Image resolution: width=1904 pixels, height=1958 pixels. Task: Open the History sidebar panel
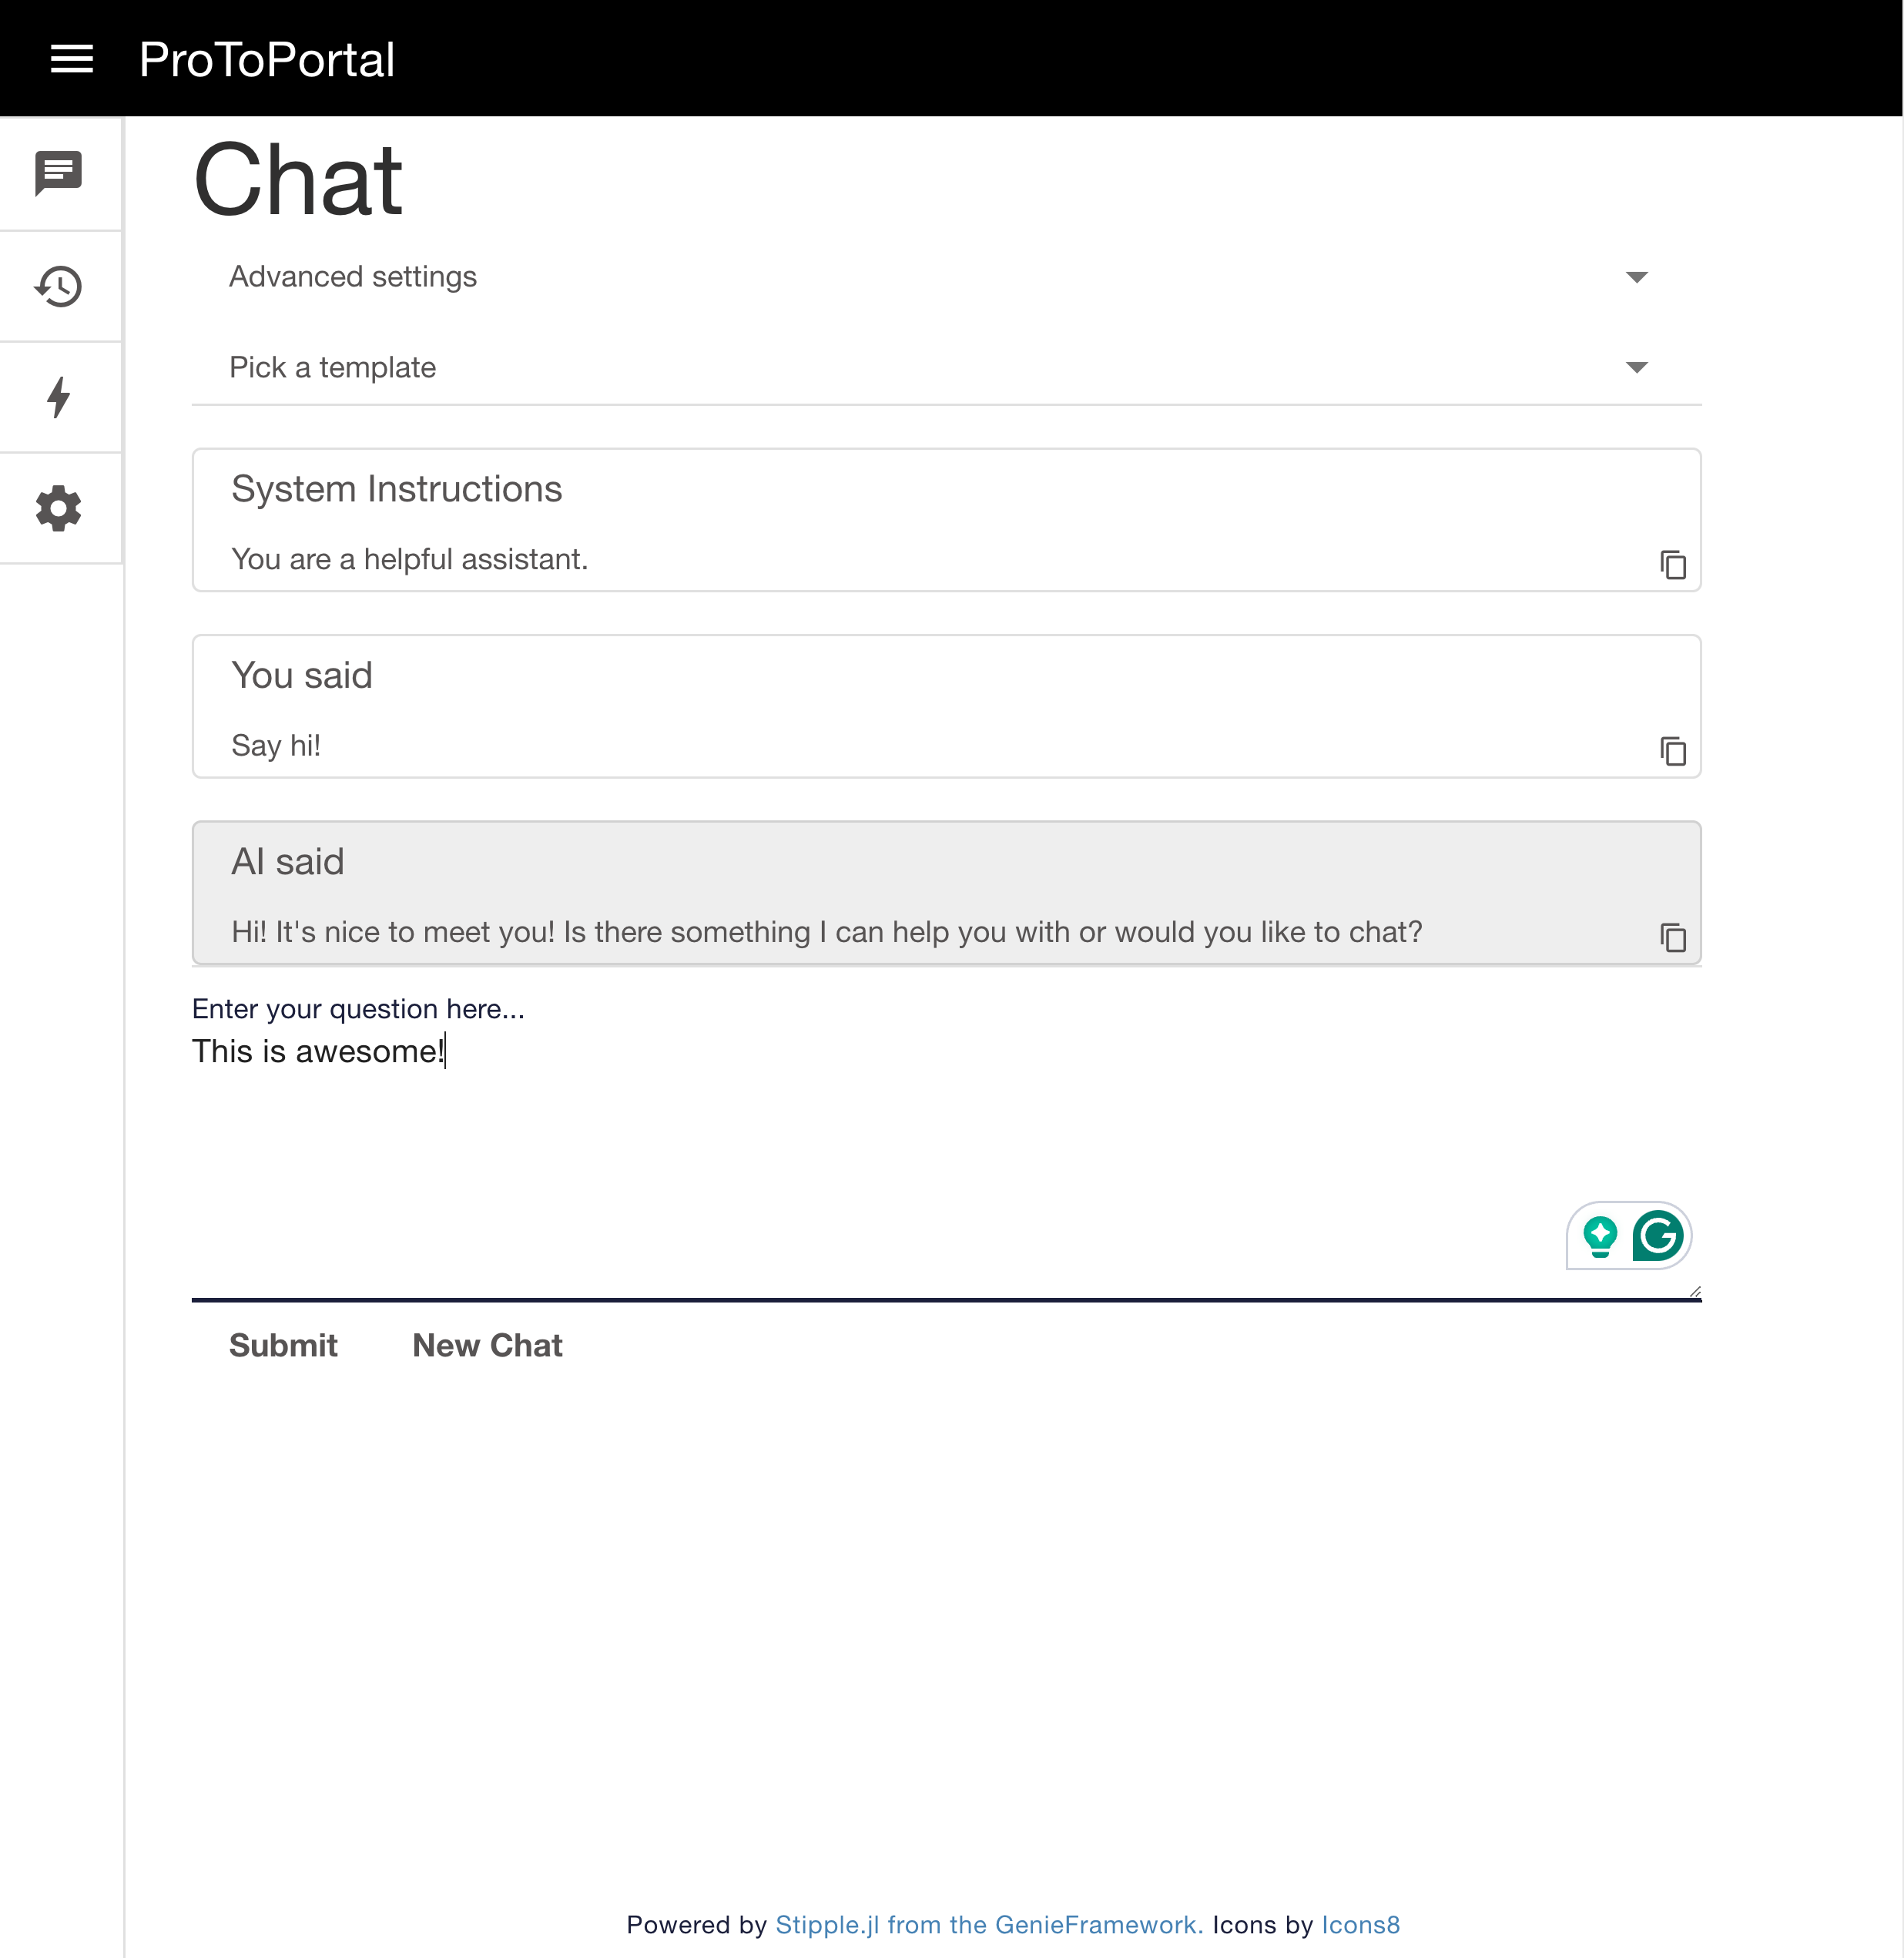[59, 285]
